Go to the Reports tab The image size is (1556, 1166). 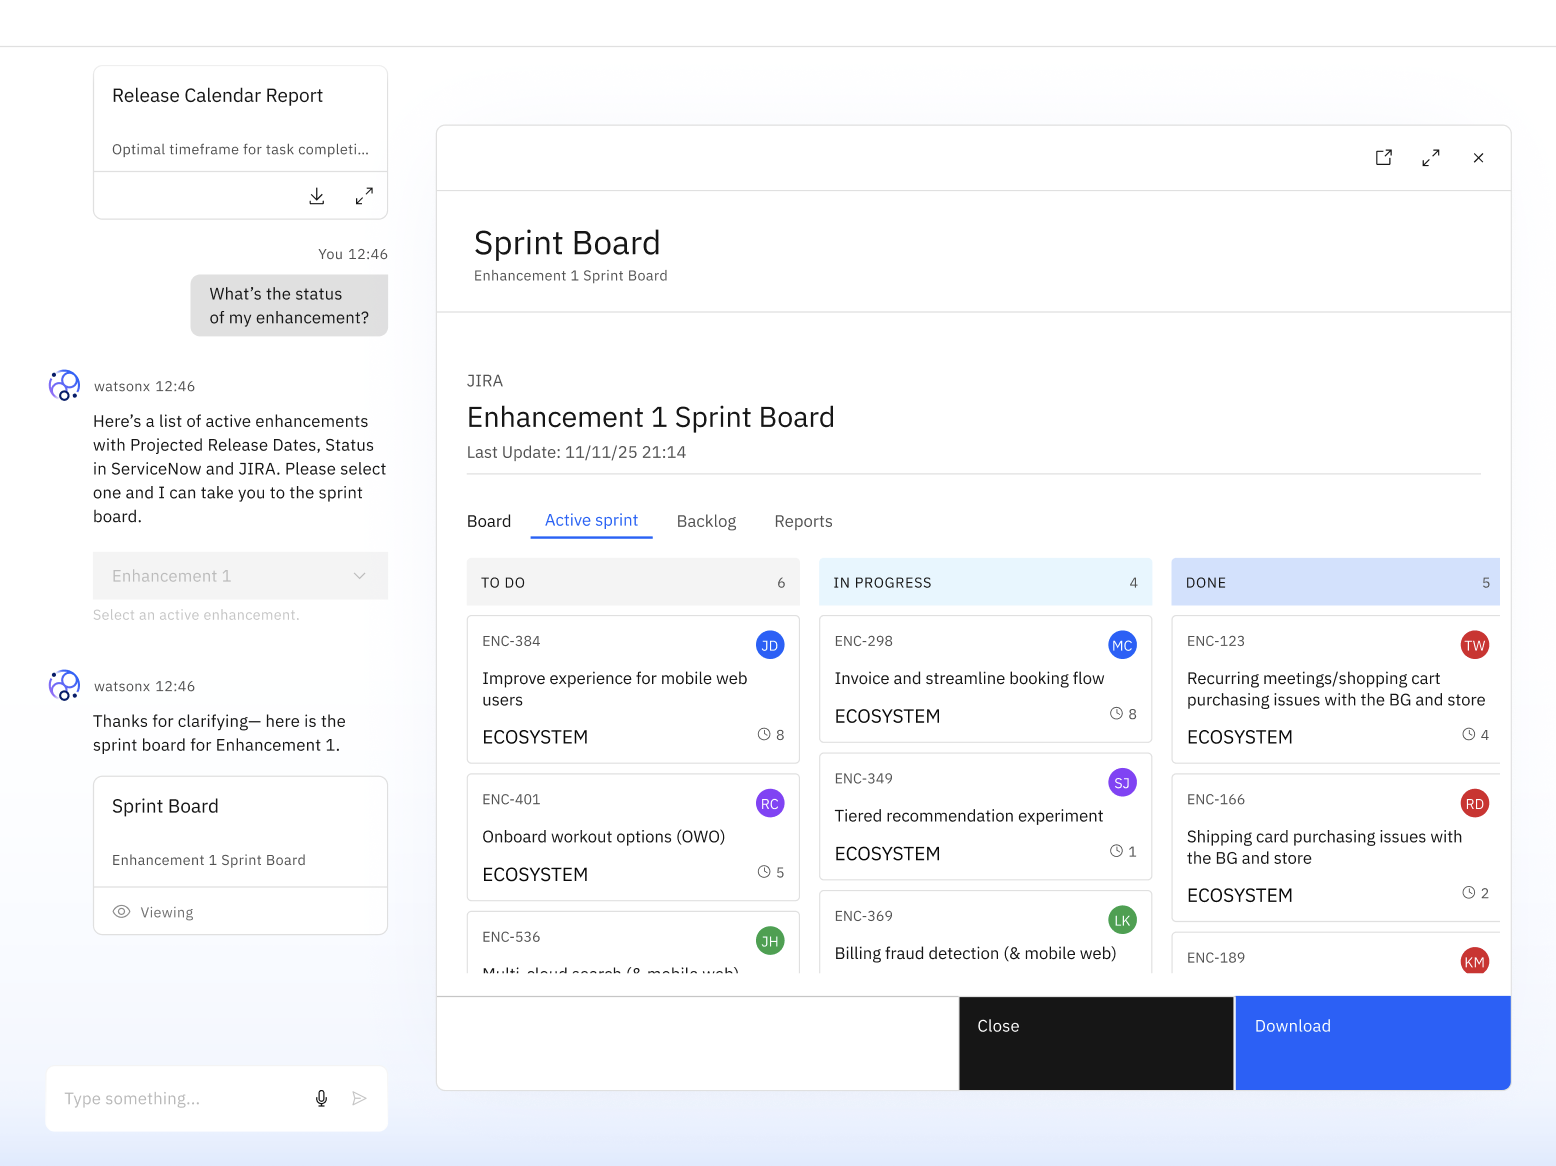803,521
